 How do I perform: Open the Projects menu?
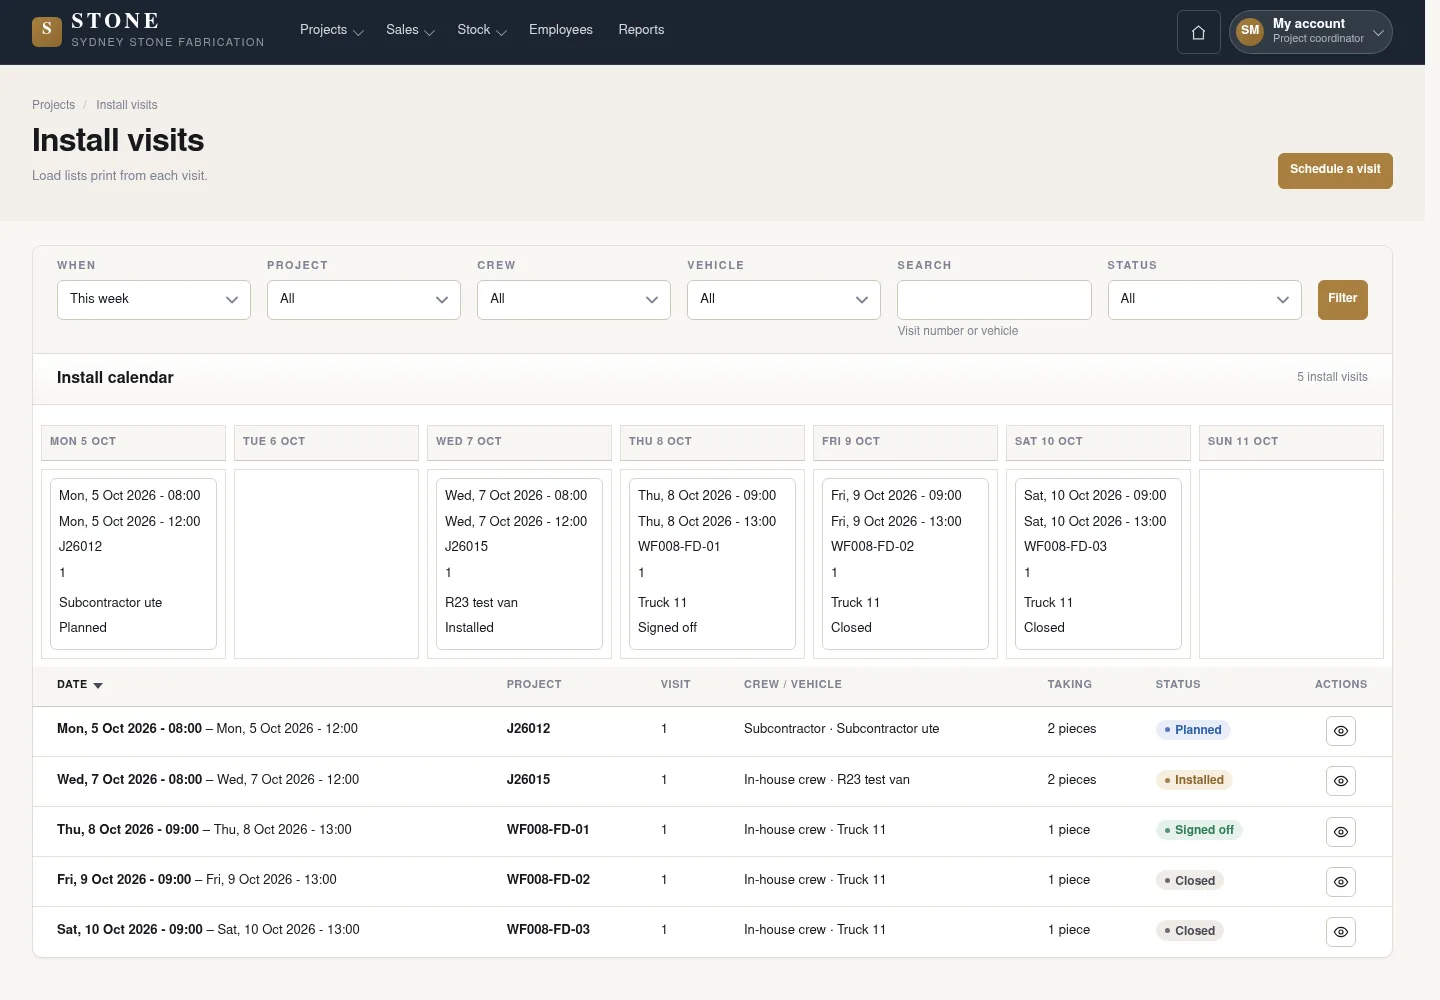click(331, 30)
